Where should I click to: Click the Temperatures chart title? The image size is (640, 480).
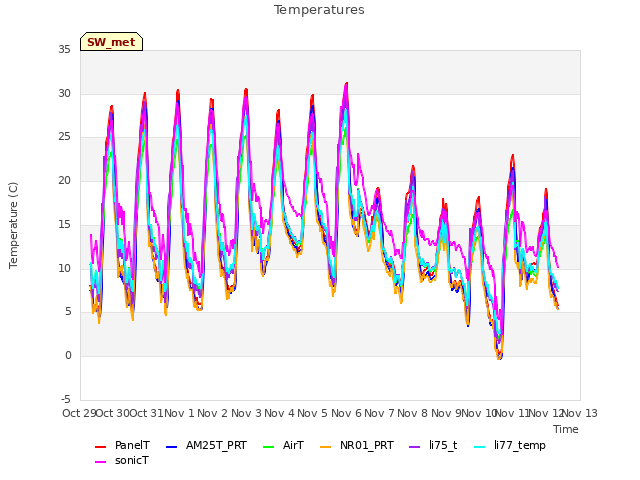[x=319, y=10]
